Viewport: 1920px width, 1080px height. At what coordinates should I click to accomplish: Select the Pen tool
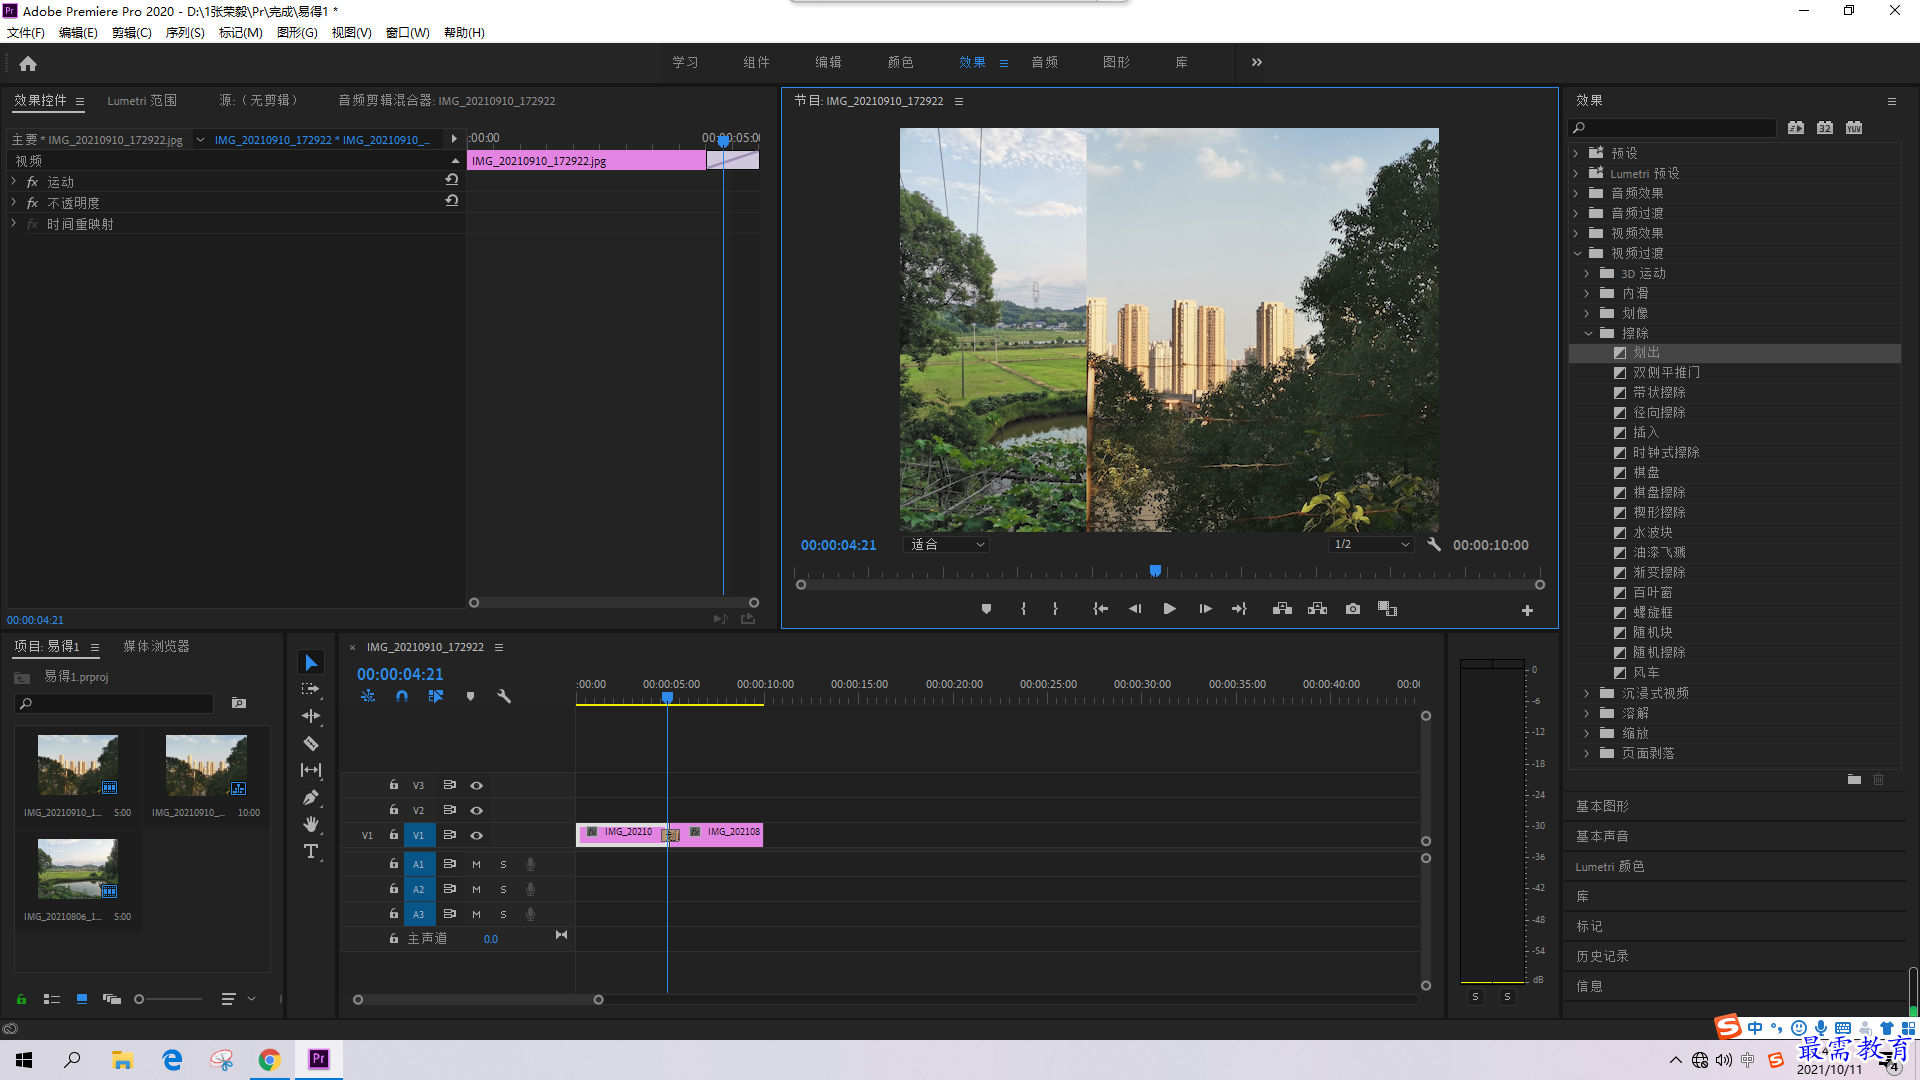tap(311, 797)
